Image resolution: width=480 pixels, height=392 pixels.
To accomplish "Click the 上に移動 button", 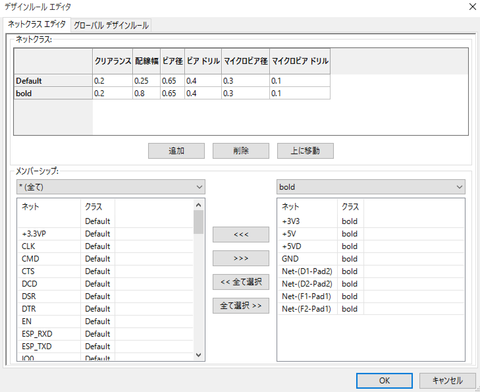I will 305,151.
